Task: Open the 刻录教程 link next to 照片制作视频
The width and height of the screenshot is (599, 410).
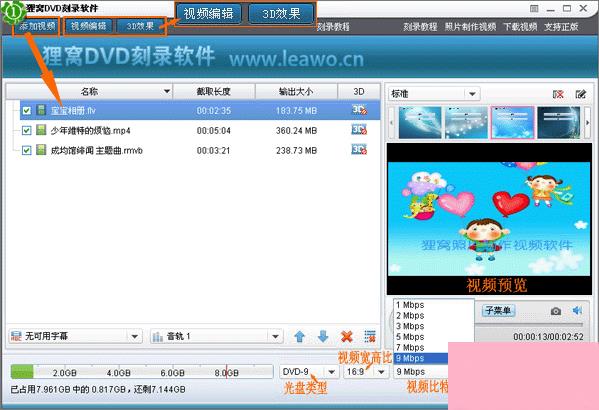Action: point(420,27)
